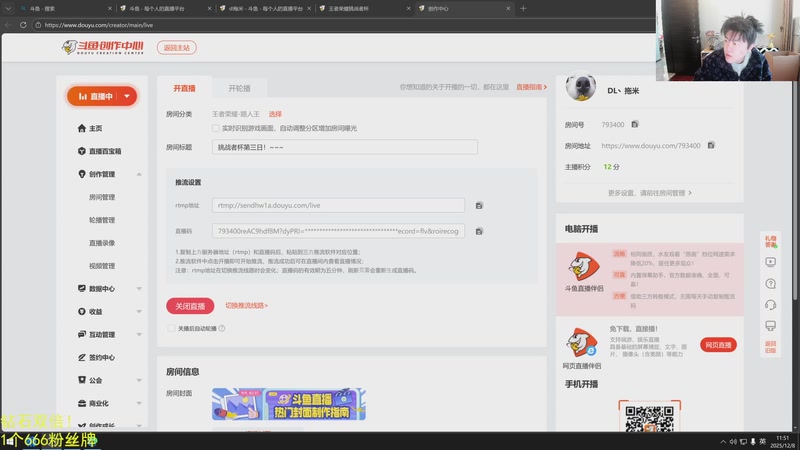800x450 pixels.
Task: Click the 收益 sidebar icon
Action: [82, 311]
